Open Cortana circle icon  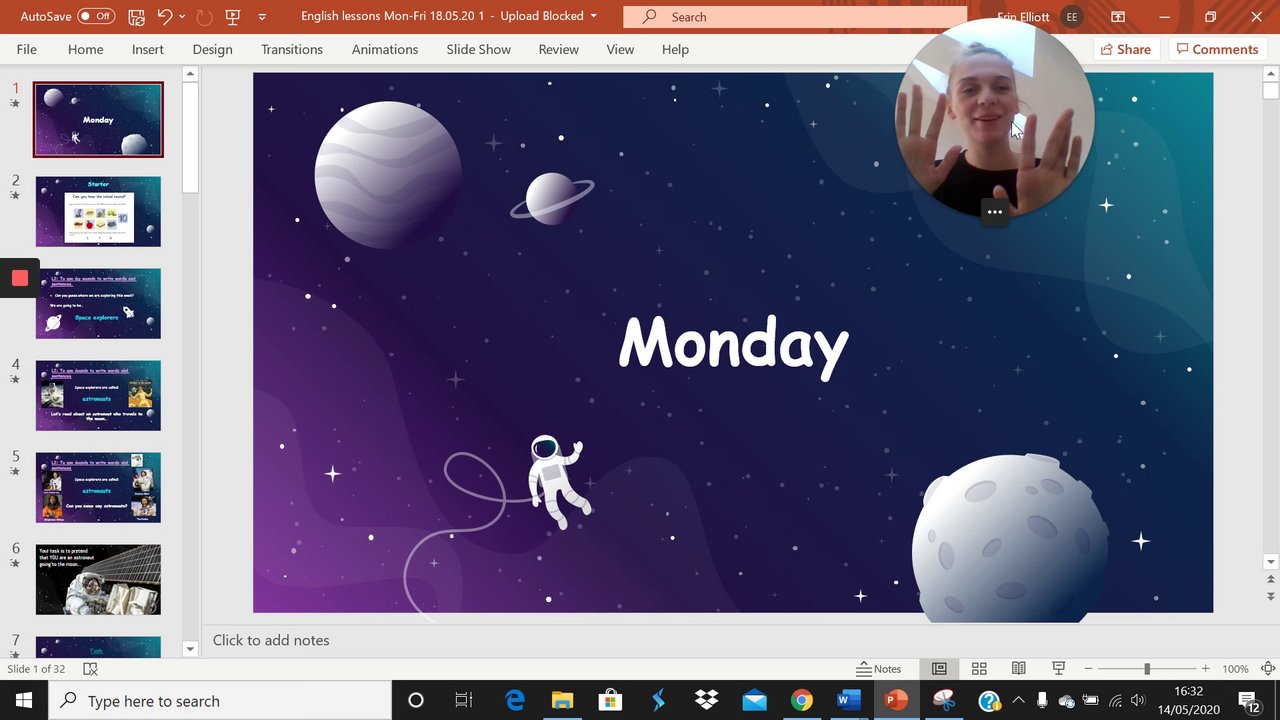point(416,701)
